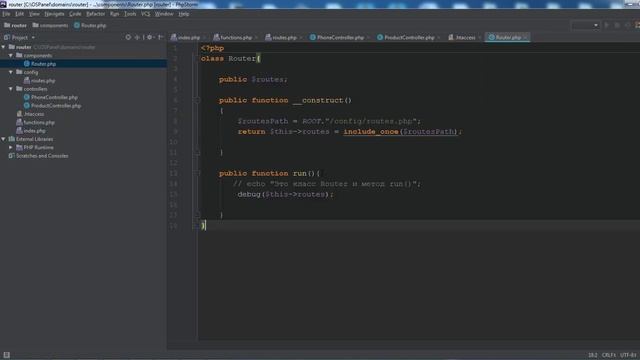Close the routes.php editor tab
This screenshot has width=640, height=360.
(301, 38)
